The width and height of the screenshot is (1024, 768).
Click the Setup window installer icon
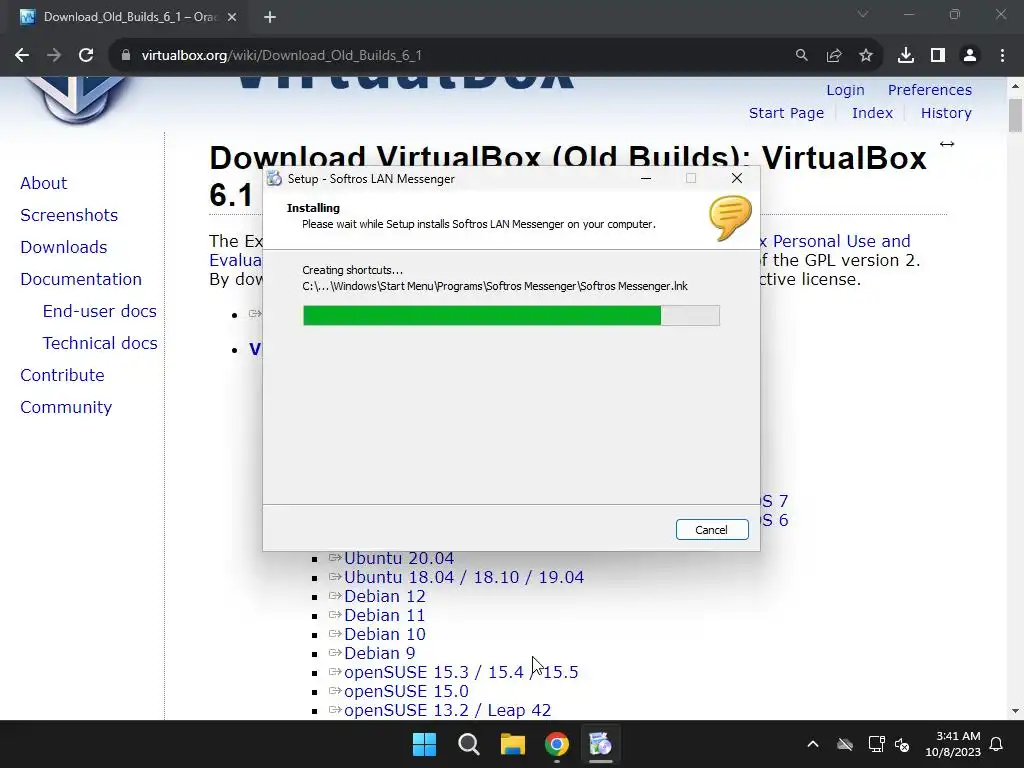point(274,179)
